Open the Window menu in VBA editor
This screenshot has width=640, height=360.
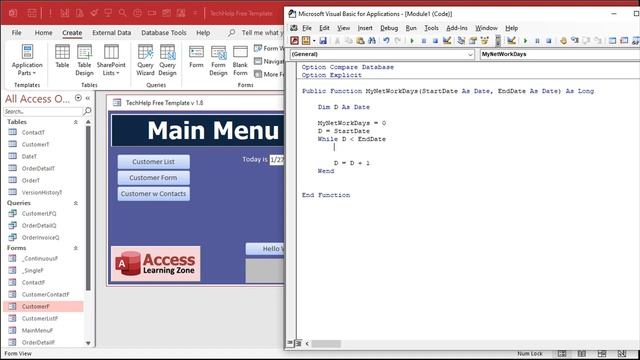pyautogui.click(x=486, y=28)
